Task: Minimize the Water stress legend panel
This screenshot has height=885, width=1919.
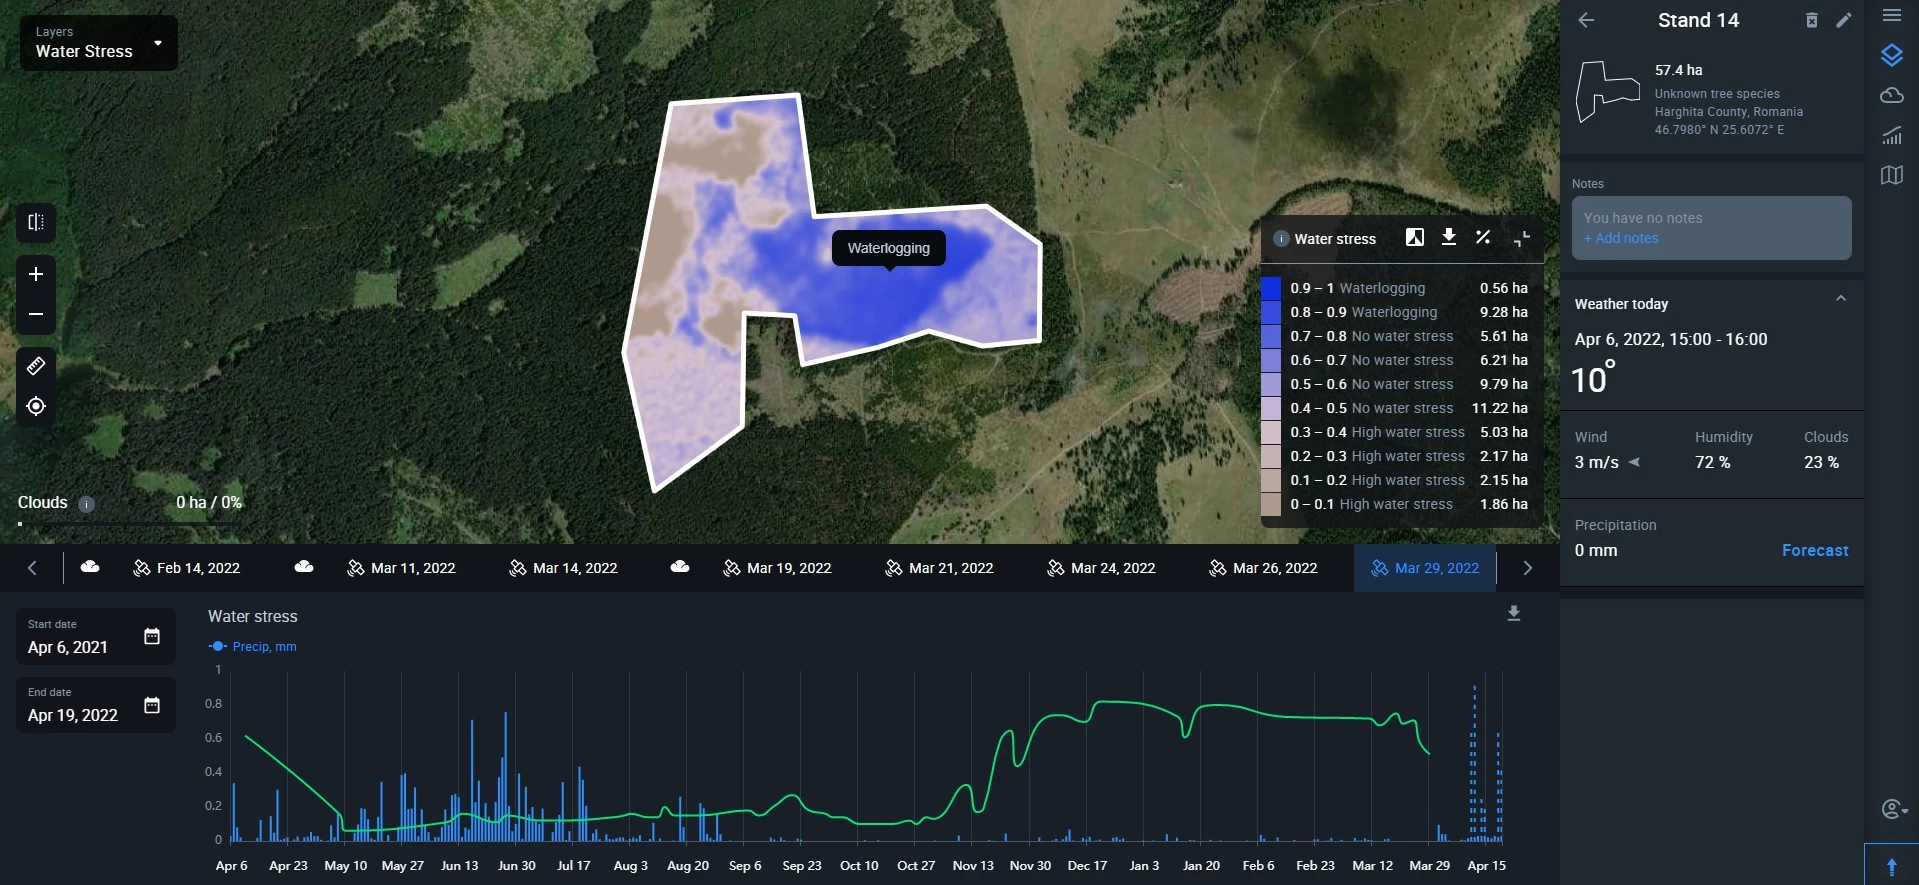Action: tap(1521, 238)
